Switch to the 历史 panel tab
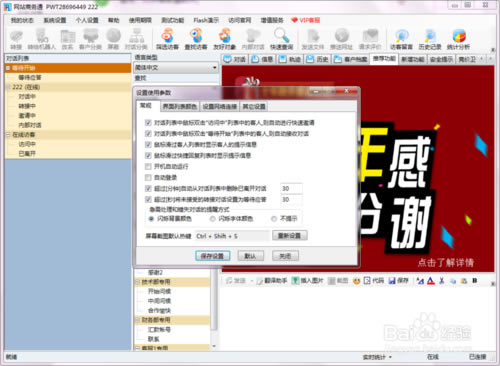Viewport: 500px width, 366px height. 318,59
